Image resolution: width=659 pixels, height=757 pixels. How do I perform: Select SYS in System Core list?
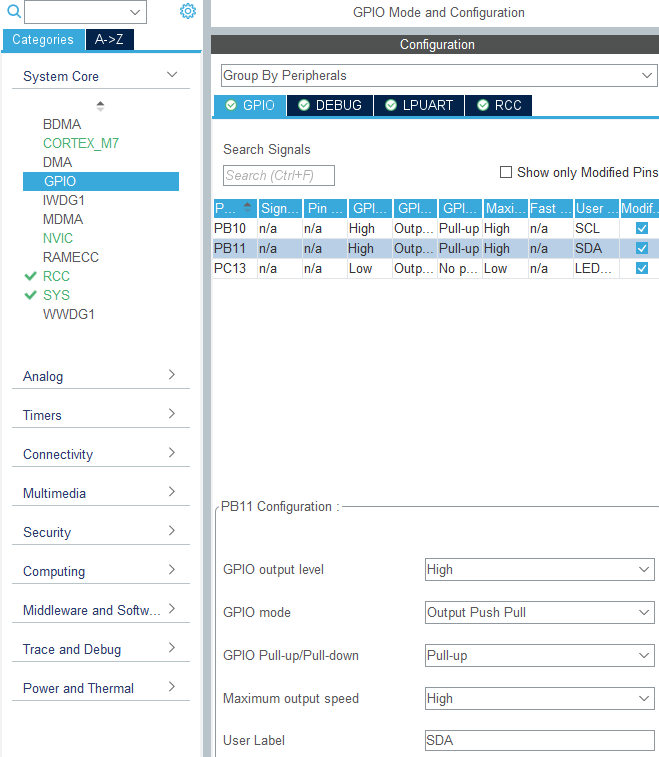[56, 295]
